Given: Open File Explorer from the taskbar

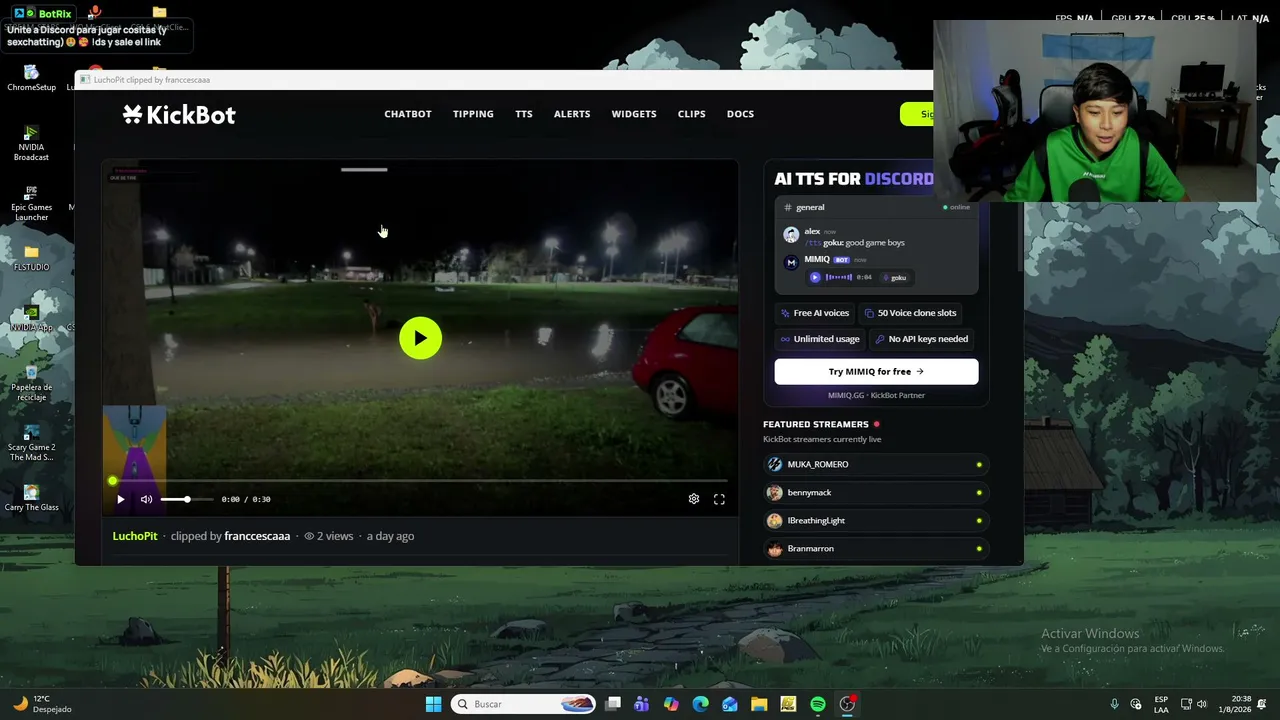Looking at the screenshot, I should tap(759, 704).
